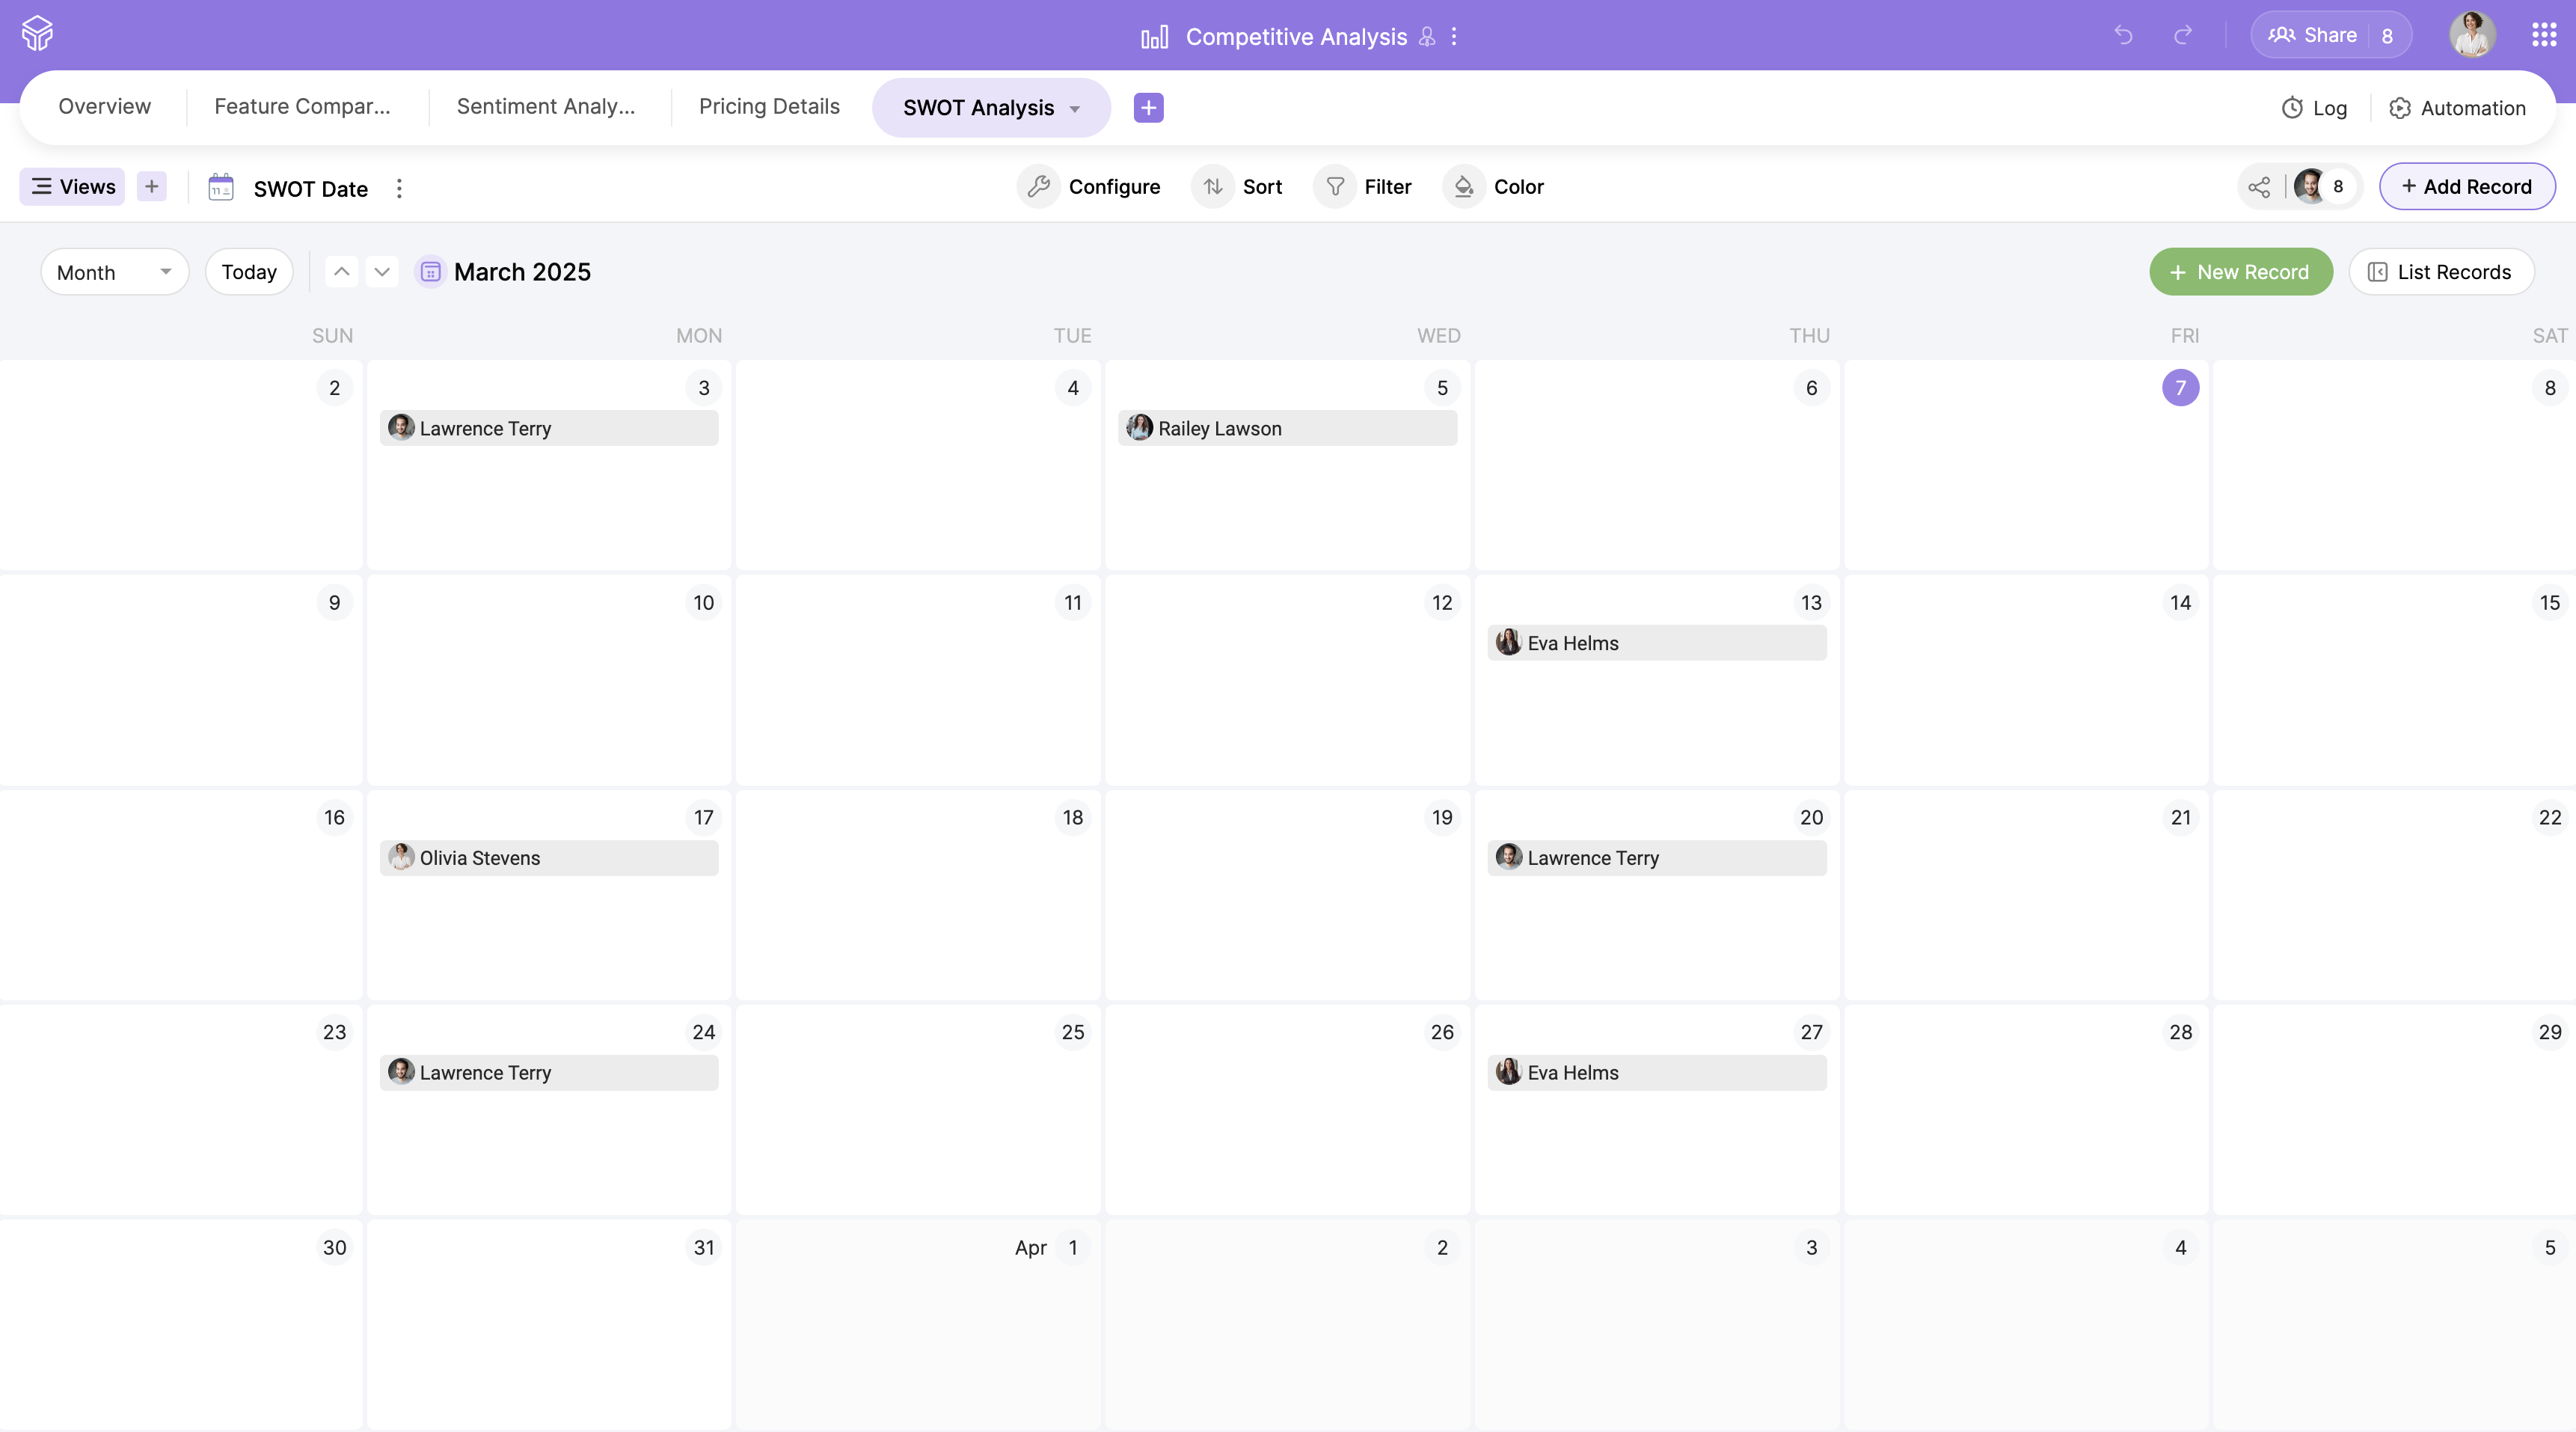This screenshot has width=2576, height=1432.
Task: Open the Automation settings
Action: point(2458,108)
